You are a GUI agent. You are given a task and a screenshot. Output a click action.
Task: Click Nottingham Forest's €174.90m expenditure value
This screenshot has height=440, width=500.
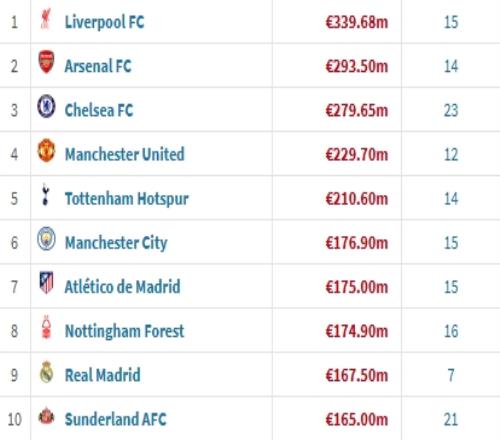coord(357,331)
